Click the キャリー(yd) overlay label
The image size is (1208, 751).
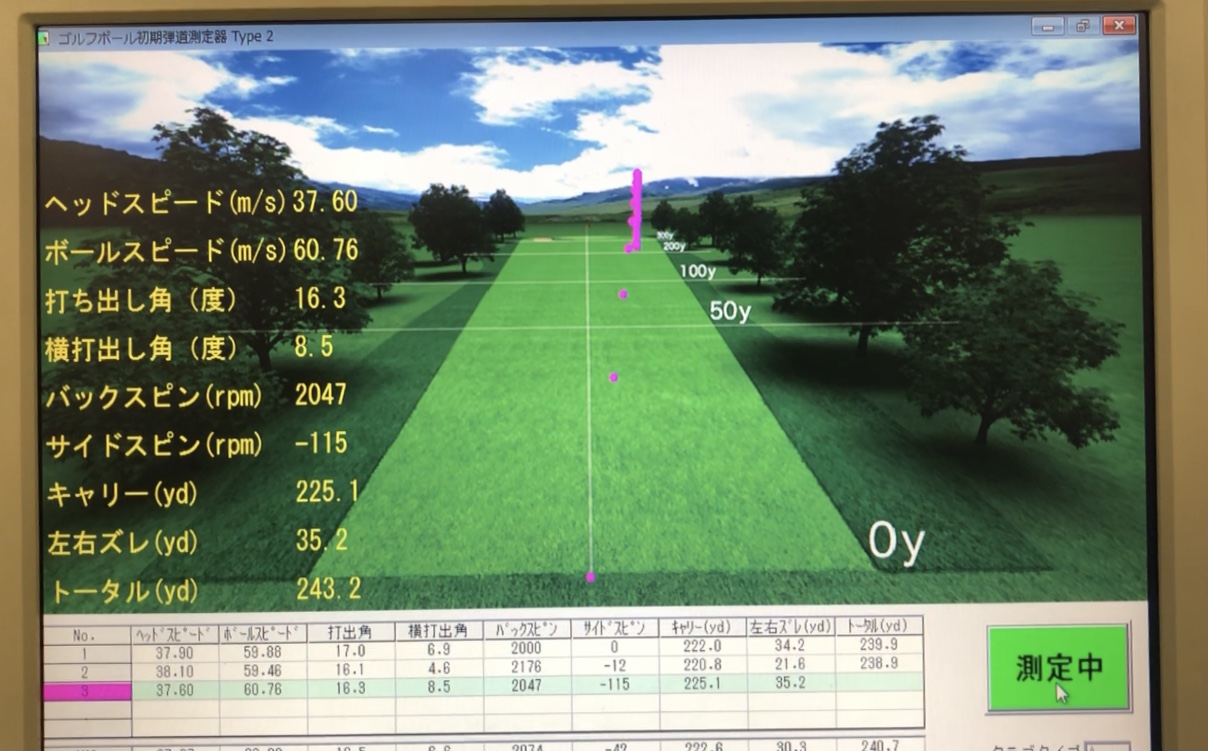(x=123, y=494)
